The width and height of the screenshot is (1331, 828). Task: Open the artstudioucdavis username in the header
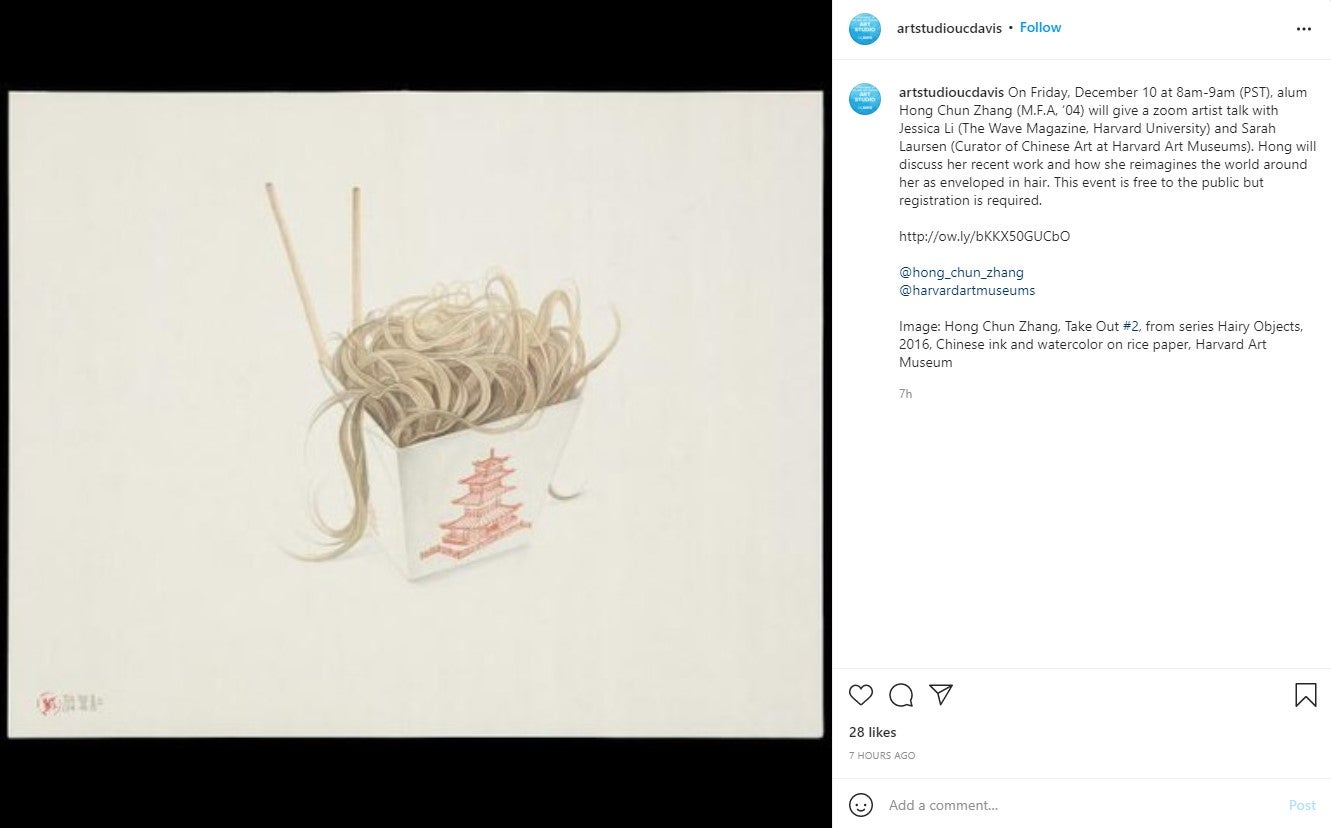950,28
